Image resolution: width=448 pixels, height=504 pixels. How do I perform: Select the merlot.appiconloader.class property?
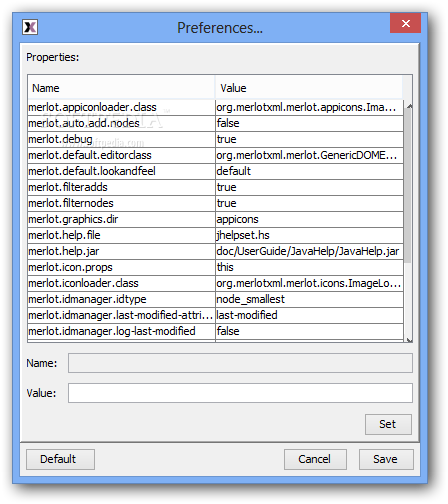(x=121, y=107)
